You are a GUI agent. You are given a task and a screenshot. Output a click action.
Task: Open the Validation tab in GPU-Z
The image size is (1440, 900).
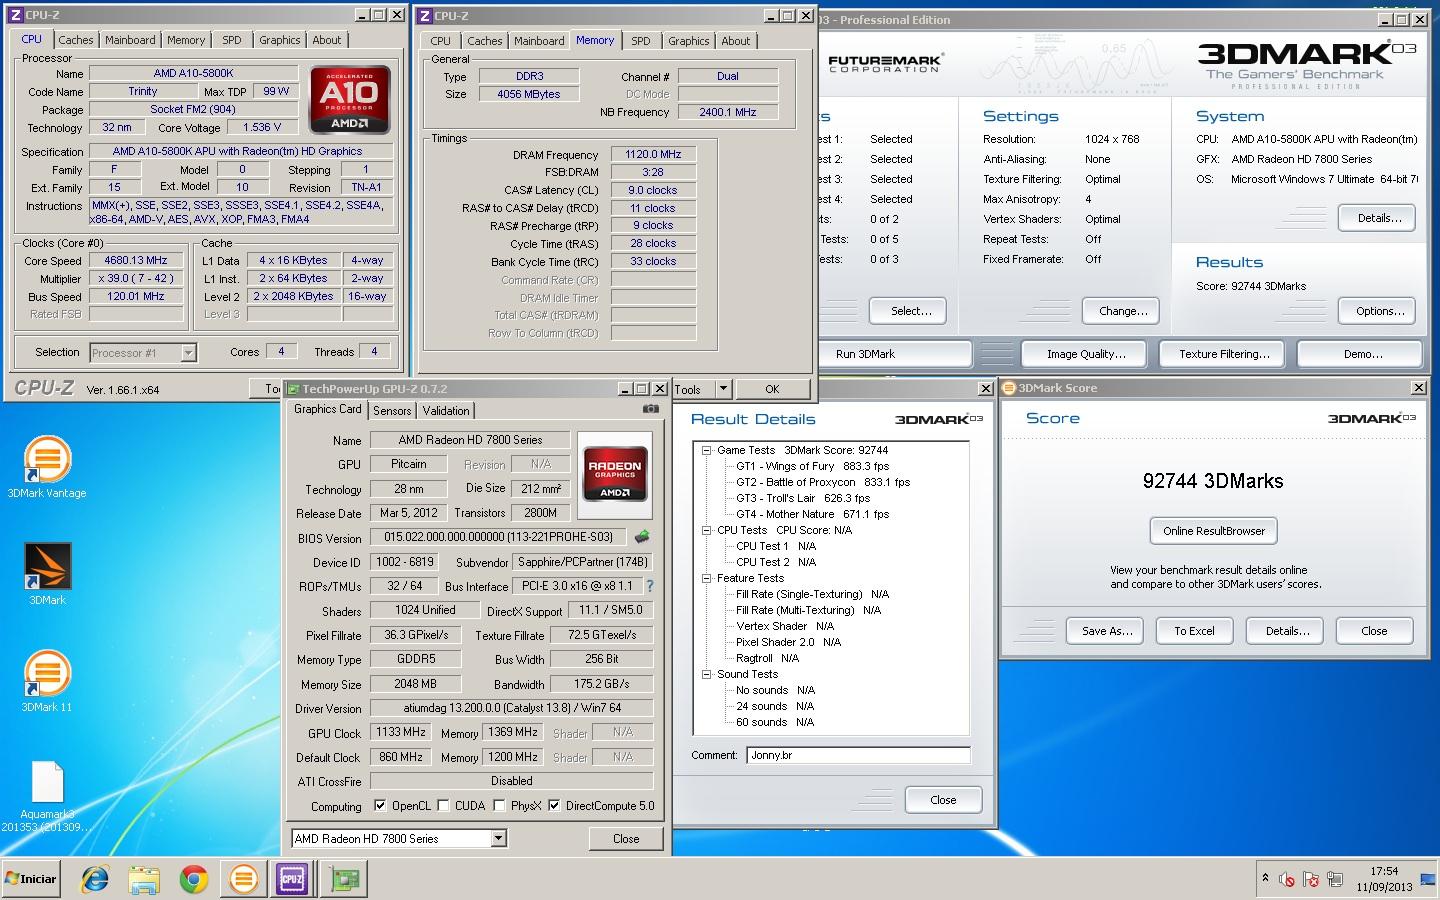tap(446, 411)
